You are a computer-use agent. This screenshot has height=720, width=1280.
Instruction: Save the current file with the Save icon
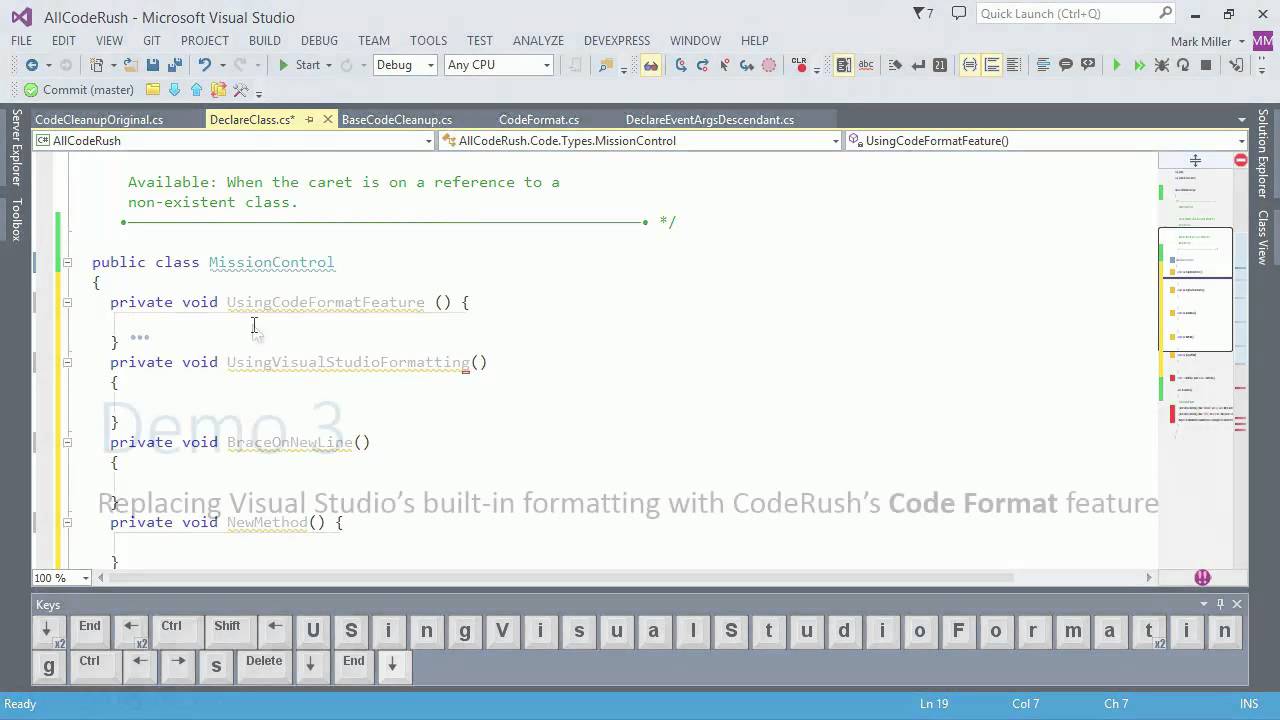pos(153,65)
